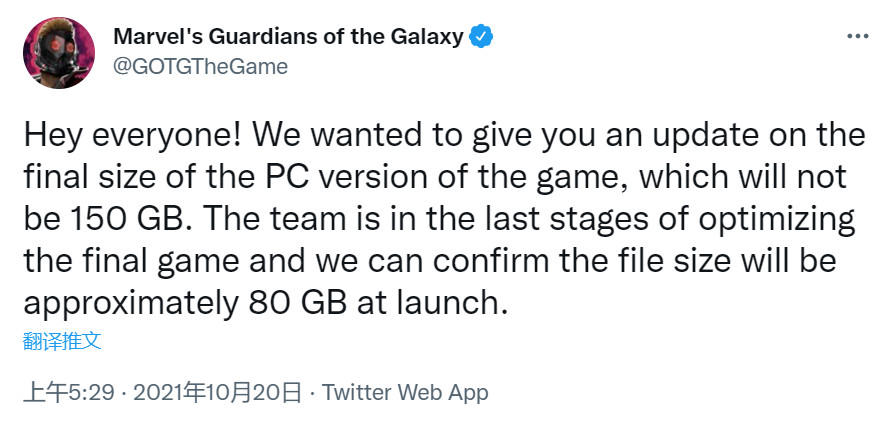This screenshot has height=430, width=896.
Task: Click the 翻译推文 translate tweet link
Action: pos(62,340)
